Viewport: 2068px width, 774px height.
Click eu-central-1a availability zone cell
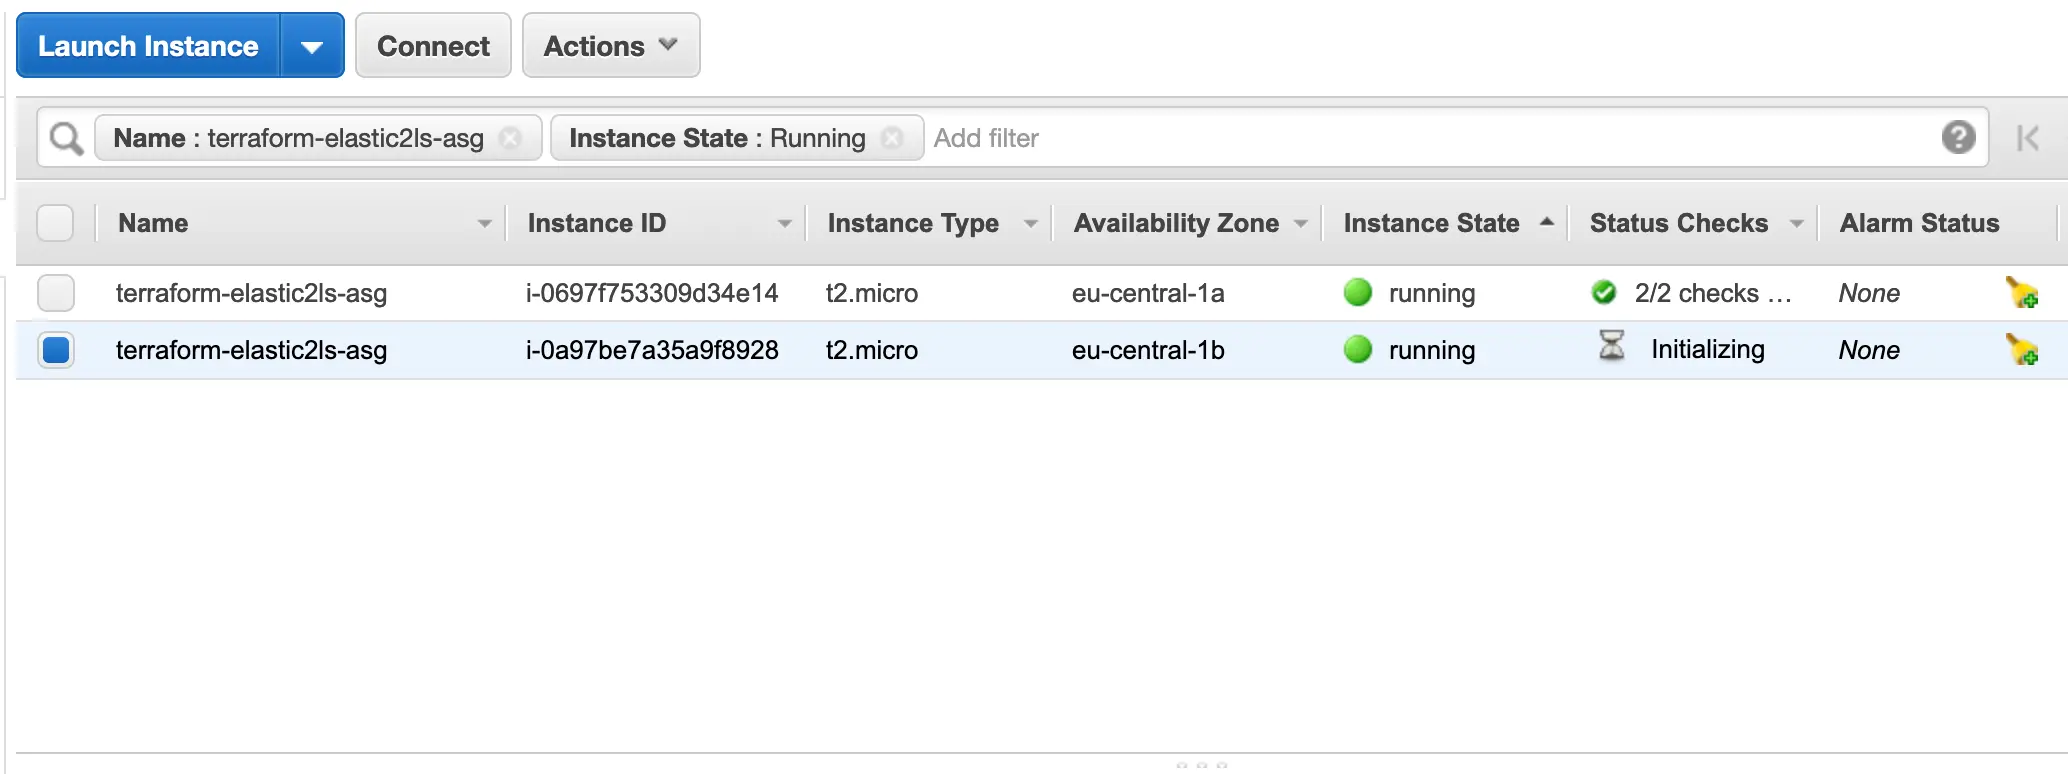[1148, 293]
